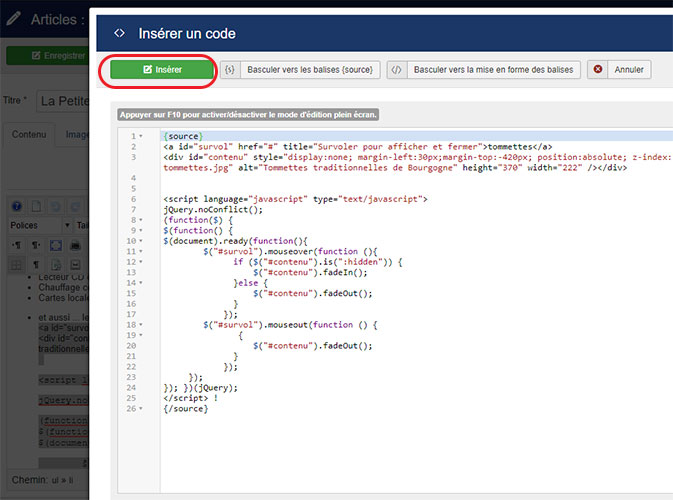Click Basculer vers la mise en forme des balises
Image resolution: width=673 pixels, height=500 pixels.
493,70
